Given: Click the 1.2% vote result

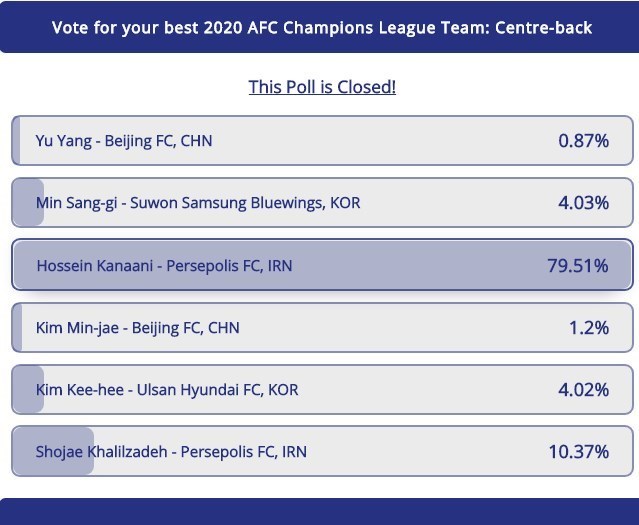Looking at the screenshot, I should pyautogui.click(x=589, y=328).
